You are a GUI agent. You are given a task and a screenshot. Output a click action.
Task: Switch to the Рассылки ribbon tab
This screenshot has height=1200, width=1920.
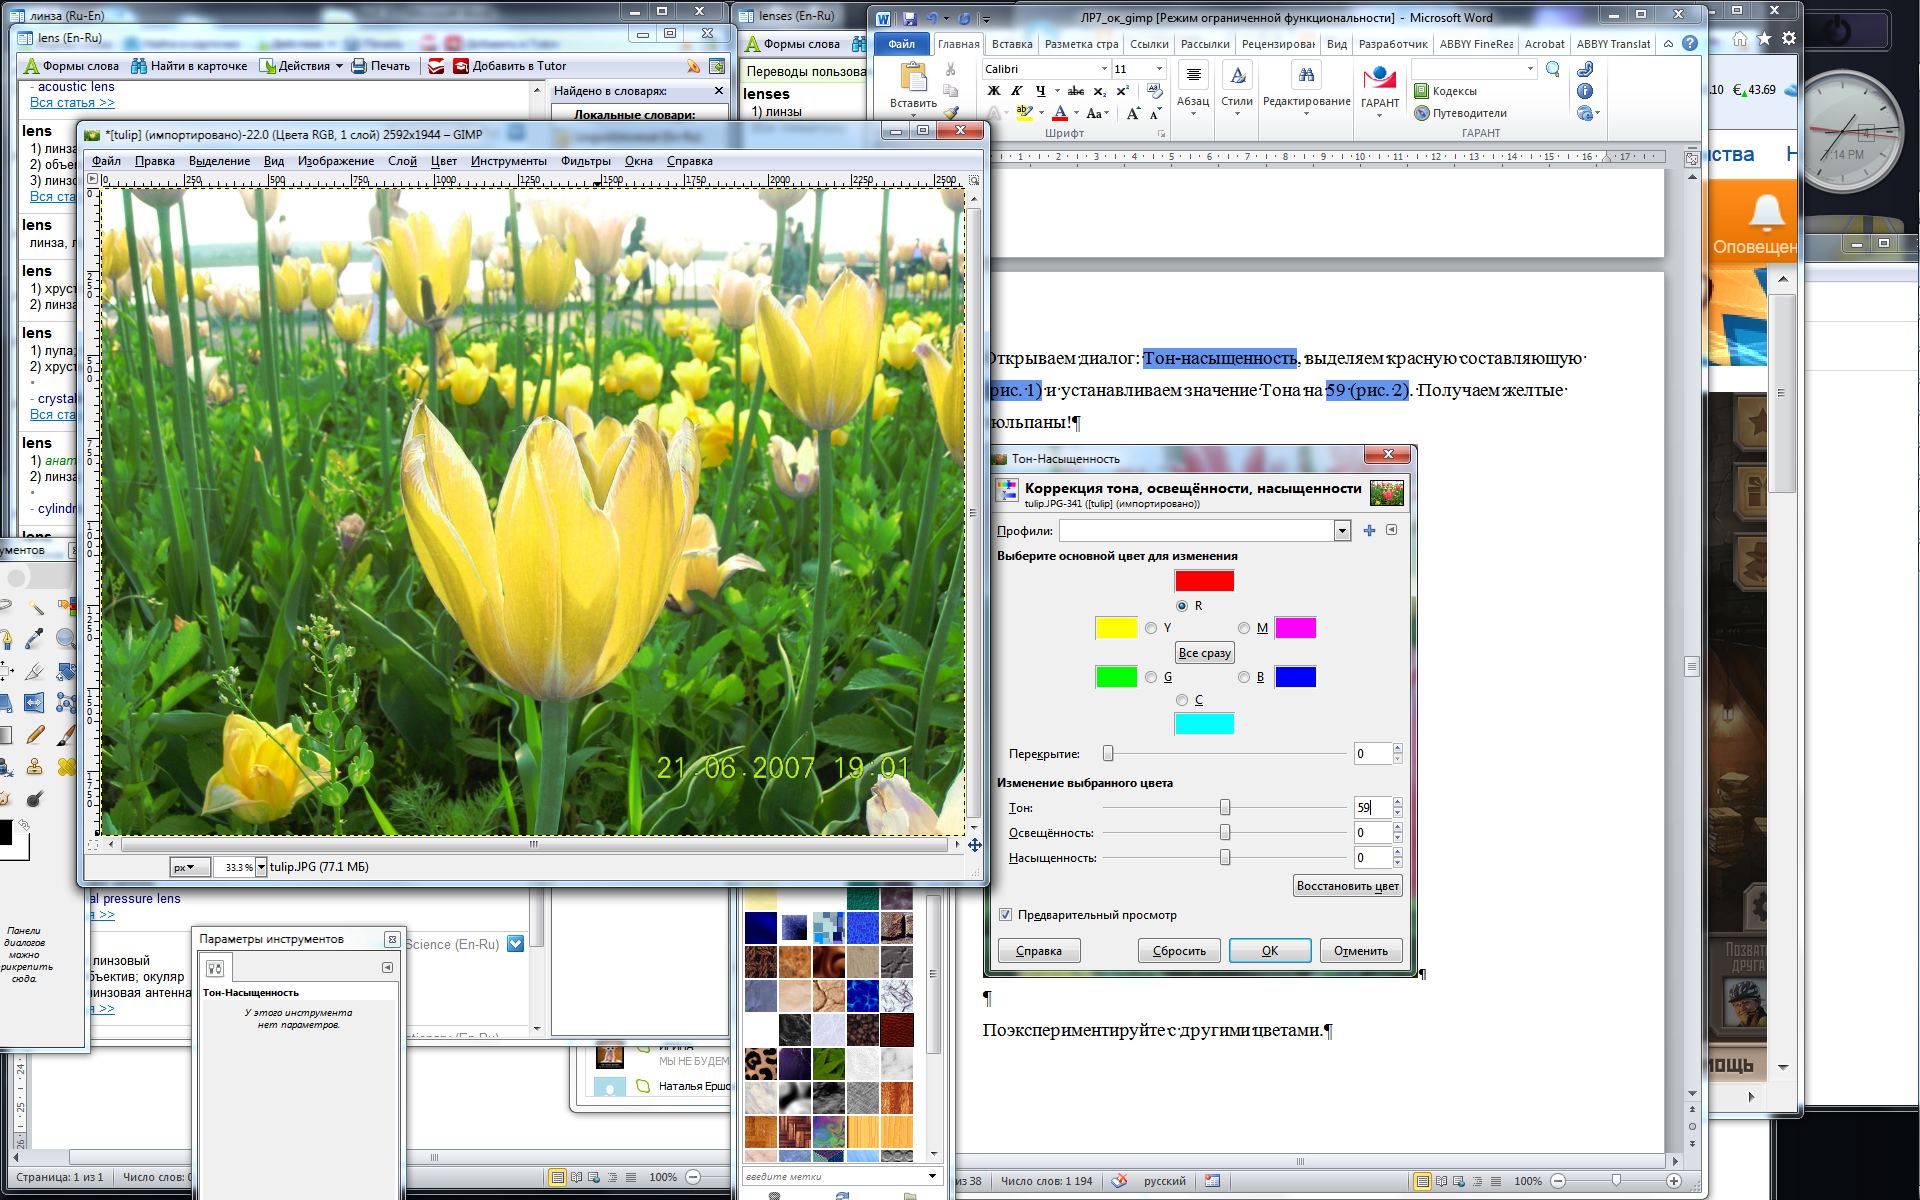coord(1205,44)
